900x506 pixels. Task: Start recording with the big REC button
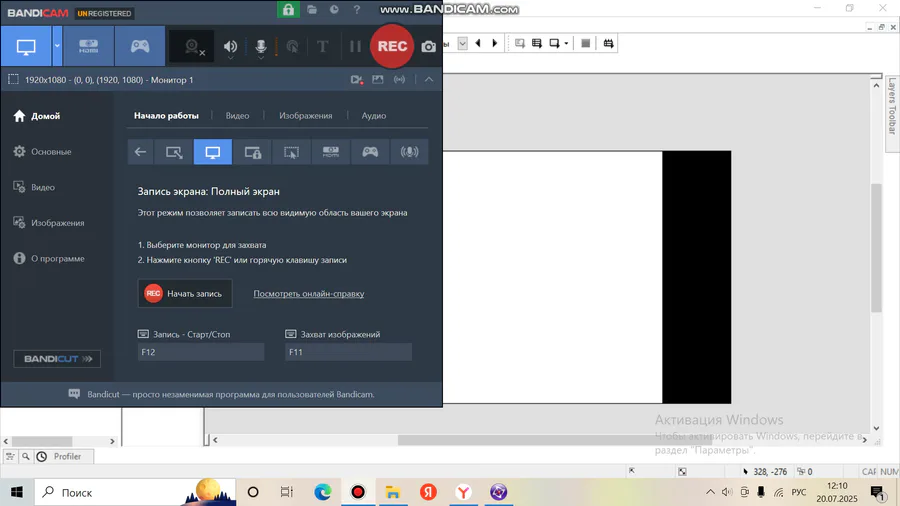392,46
